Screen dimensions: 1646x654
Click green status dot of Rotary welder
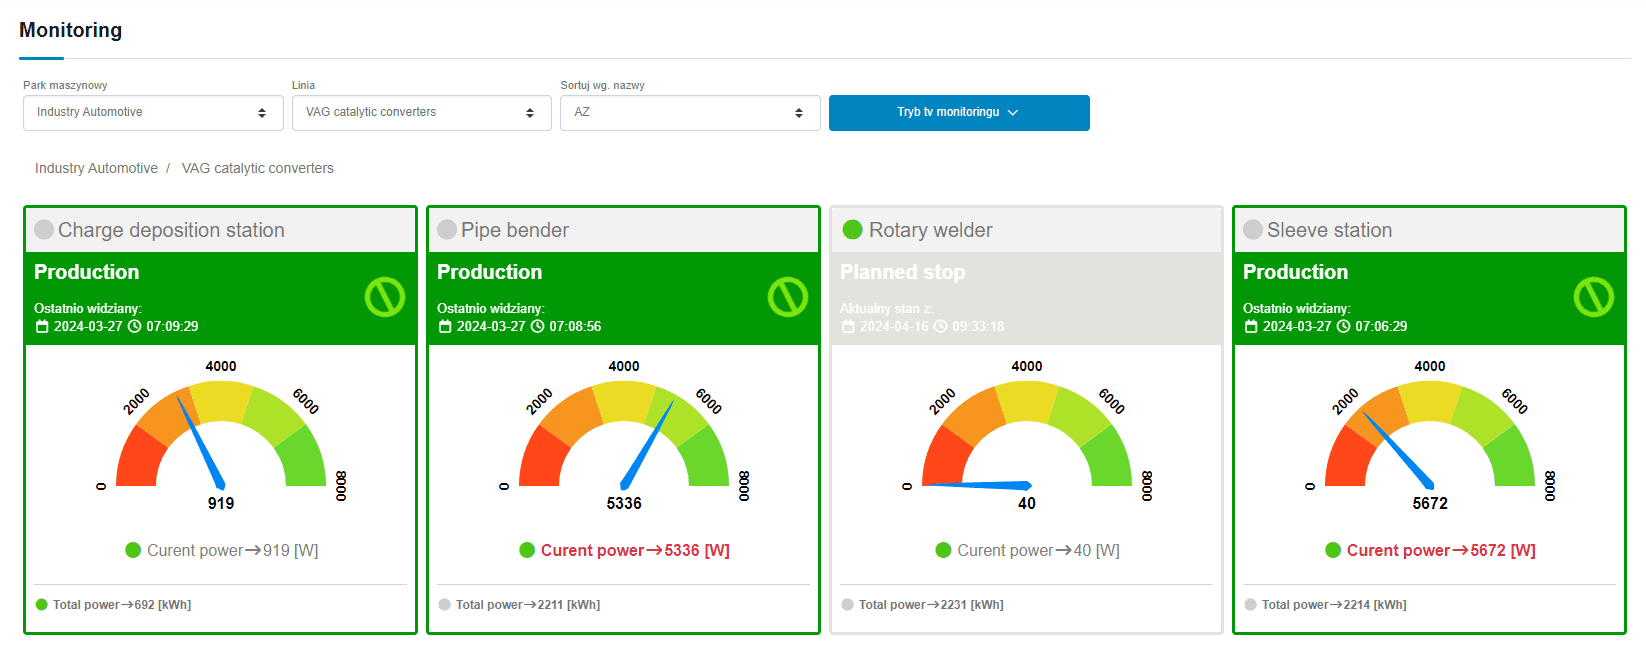click(x=853, y=230)
